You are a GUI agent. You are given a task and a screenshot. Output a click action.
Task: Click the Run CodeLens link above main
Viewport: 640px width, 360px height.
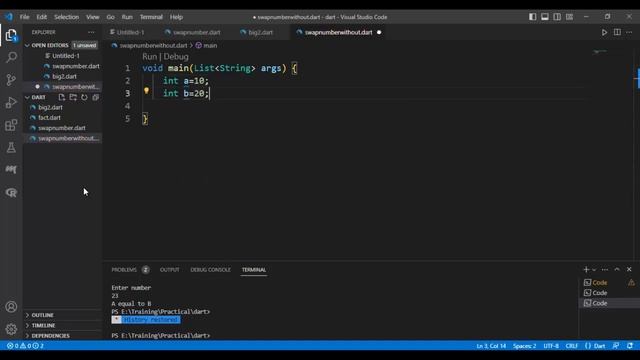[x=149, y=56]
